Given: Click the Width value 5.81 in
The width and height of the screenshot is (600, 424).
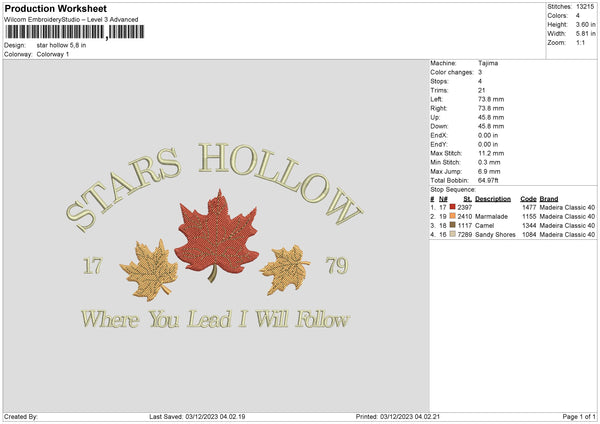Looking at the screenshot, I should [585, 34].
